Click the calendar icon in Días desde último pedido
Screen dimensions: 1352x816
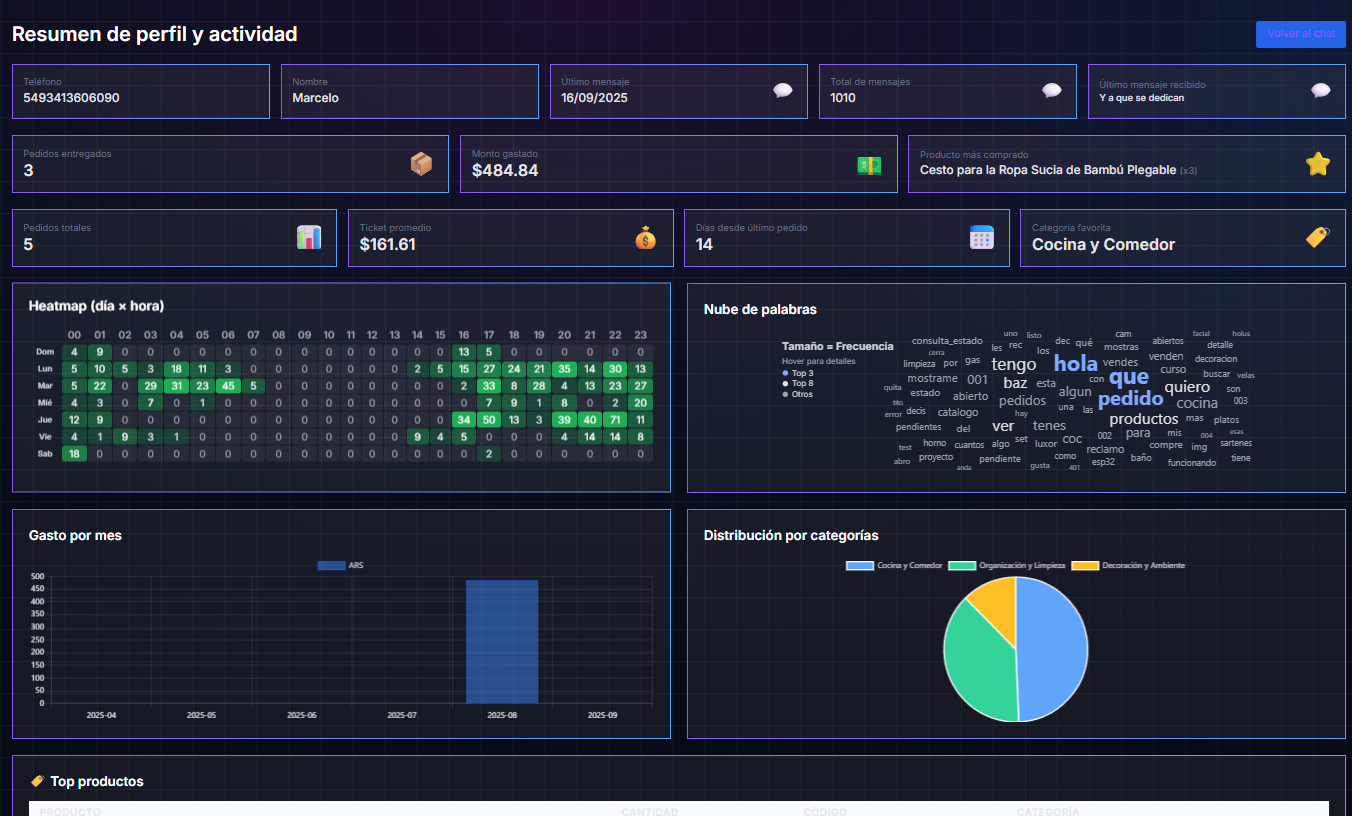click(x=982, y=238)
